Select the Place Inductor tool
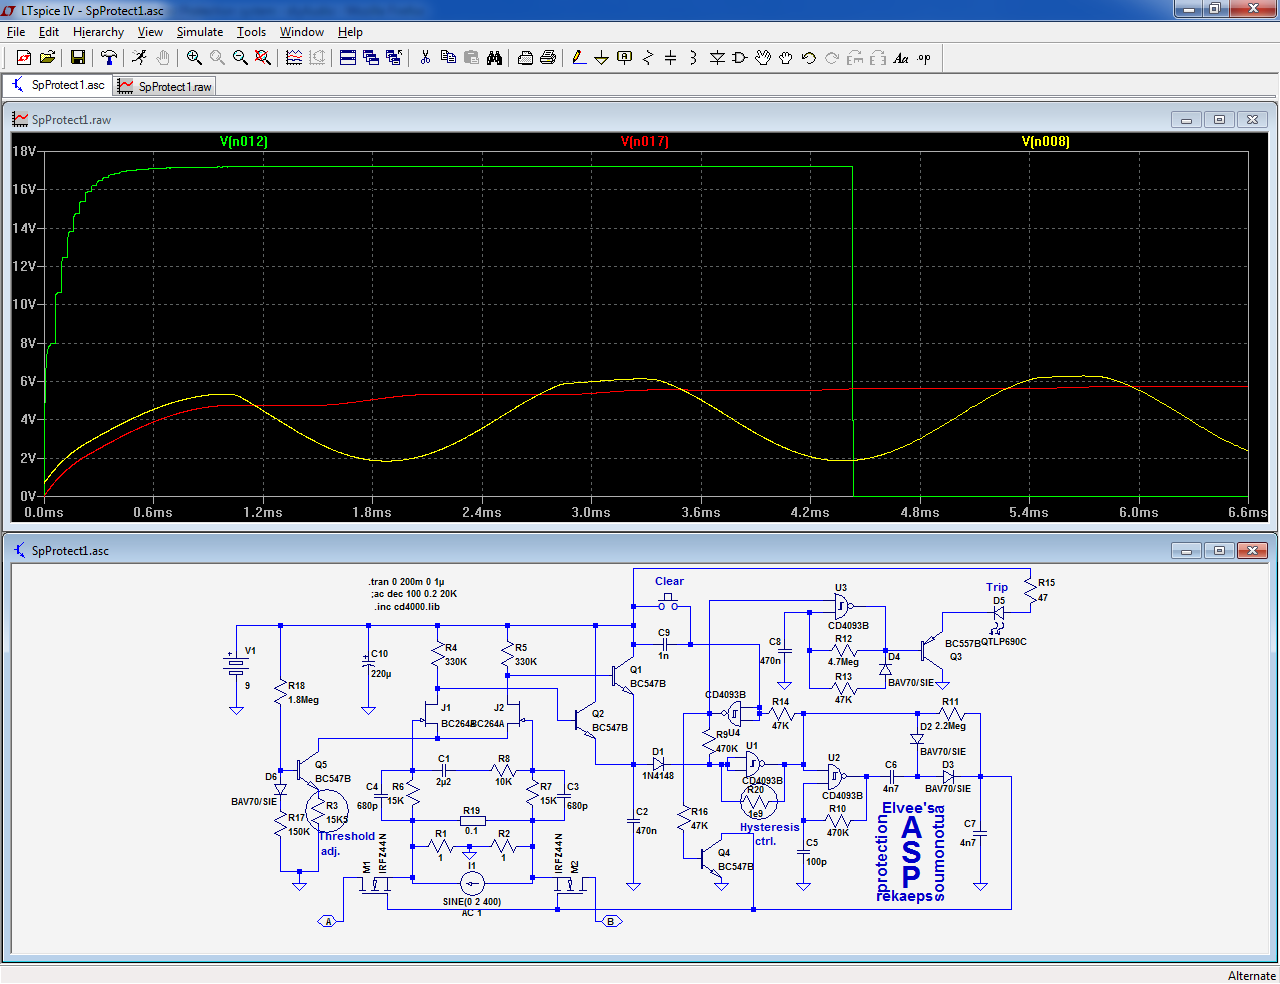Viewport: 1280px width, 984px height. 694,58
